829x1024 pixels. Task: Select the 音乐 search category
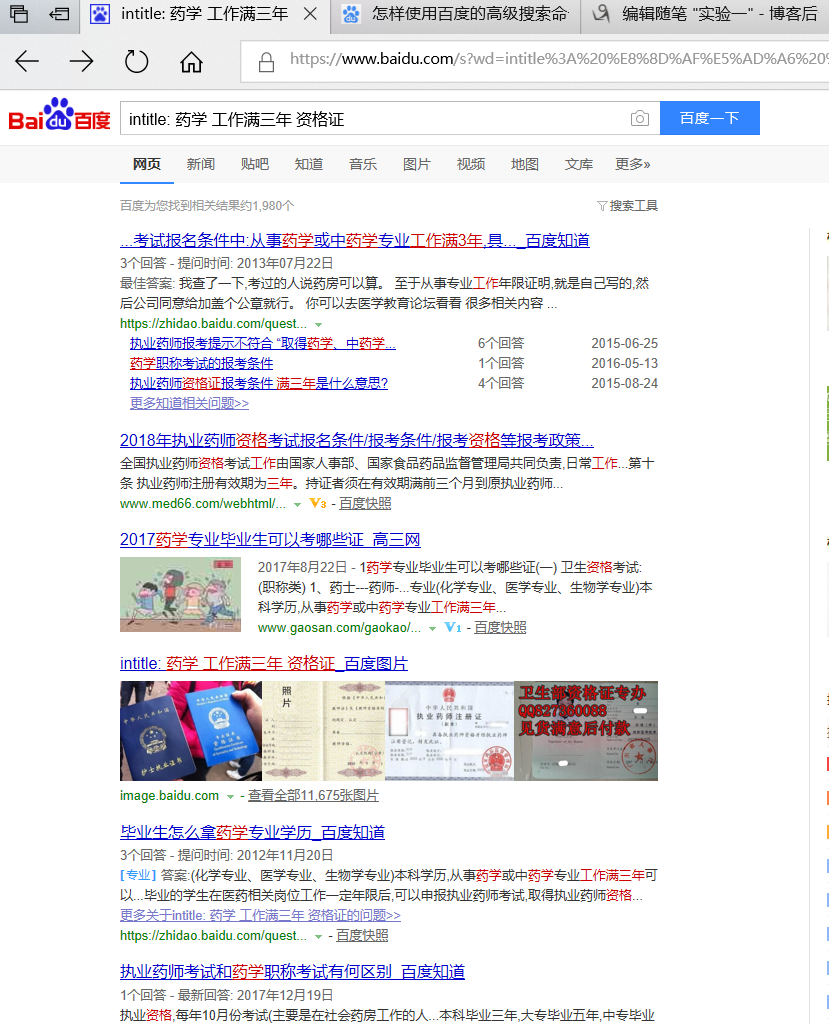(363, 164)
